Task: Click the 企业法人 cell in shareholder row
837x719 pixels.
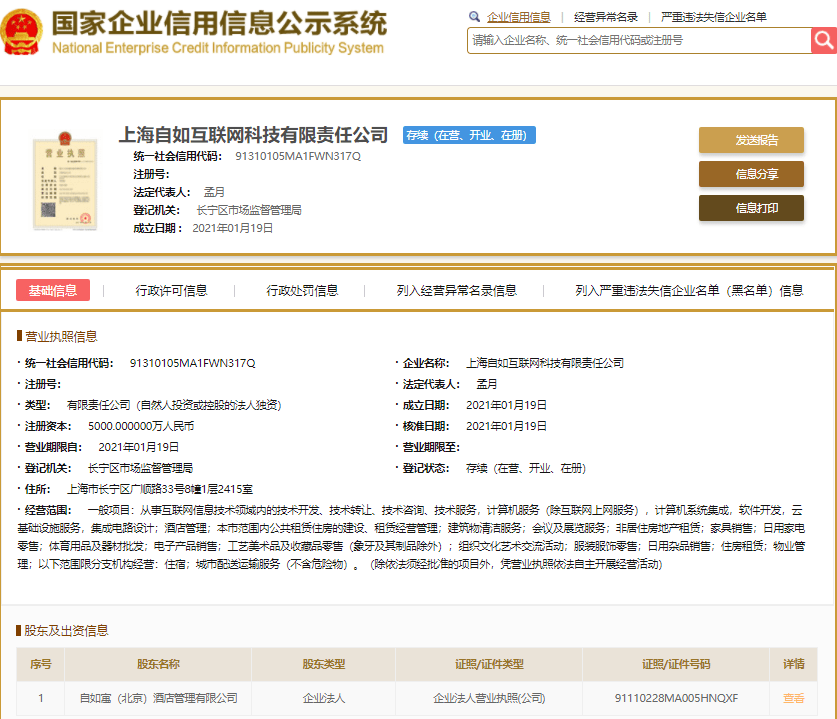Action: (x=323, y=698)
